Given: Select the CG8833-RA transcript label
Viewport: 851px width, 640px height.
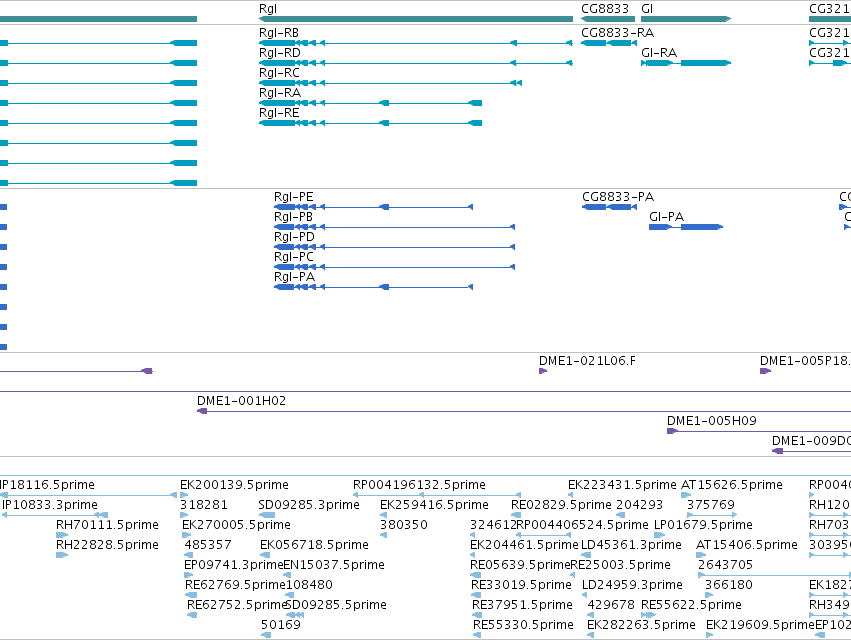Looking at the screenshot, I should coord(618,33).
